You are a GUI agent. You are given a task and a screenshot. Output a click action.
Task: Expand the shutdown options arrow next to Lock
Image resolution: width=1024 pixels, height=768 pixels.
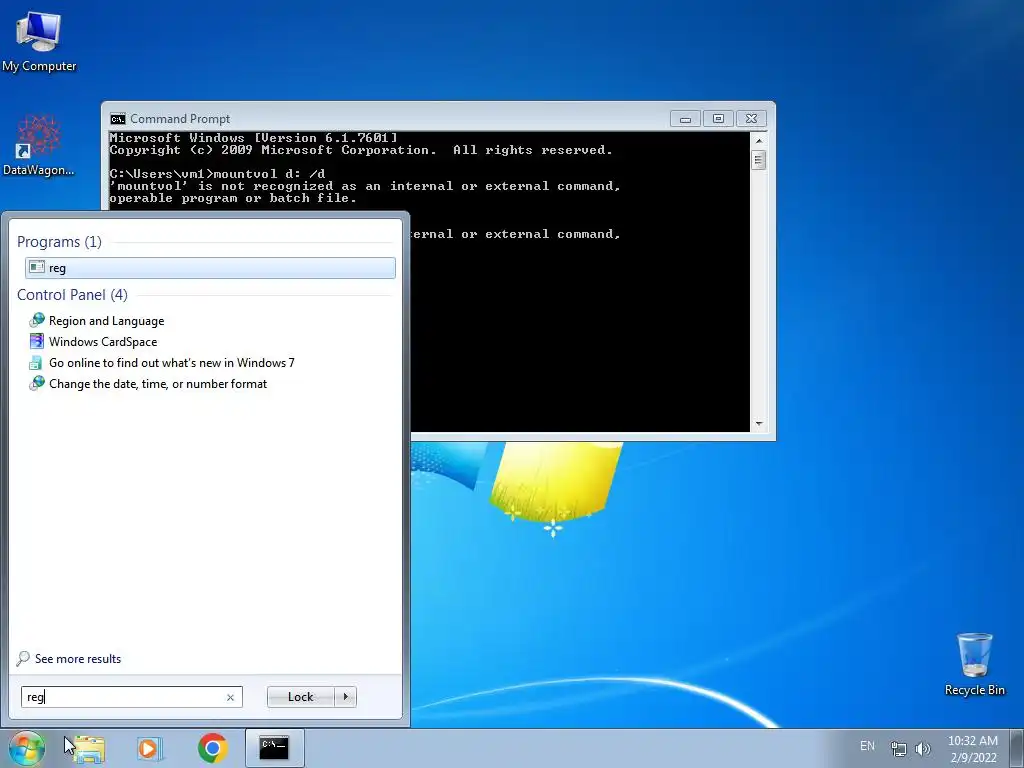pos(345,697)
